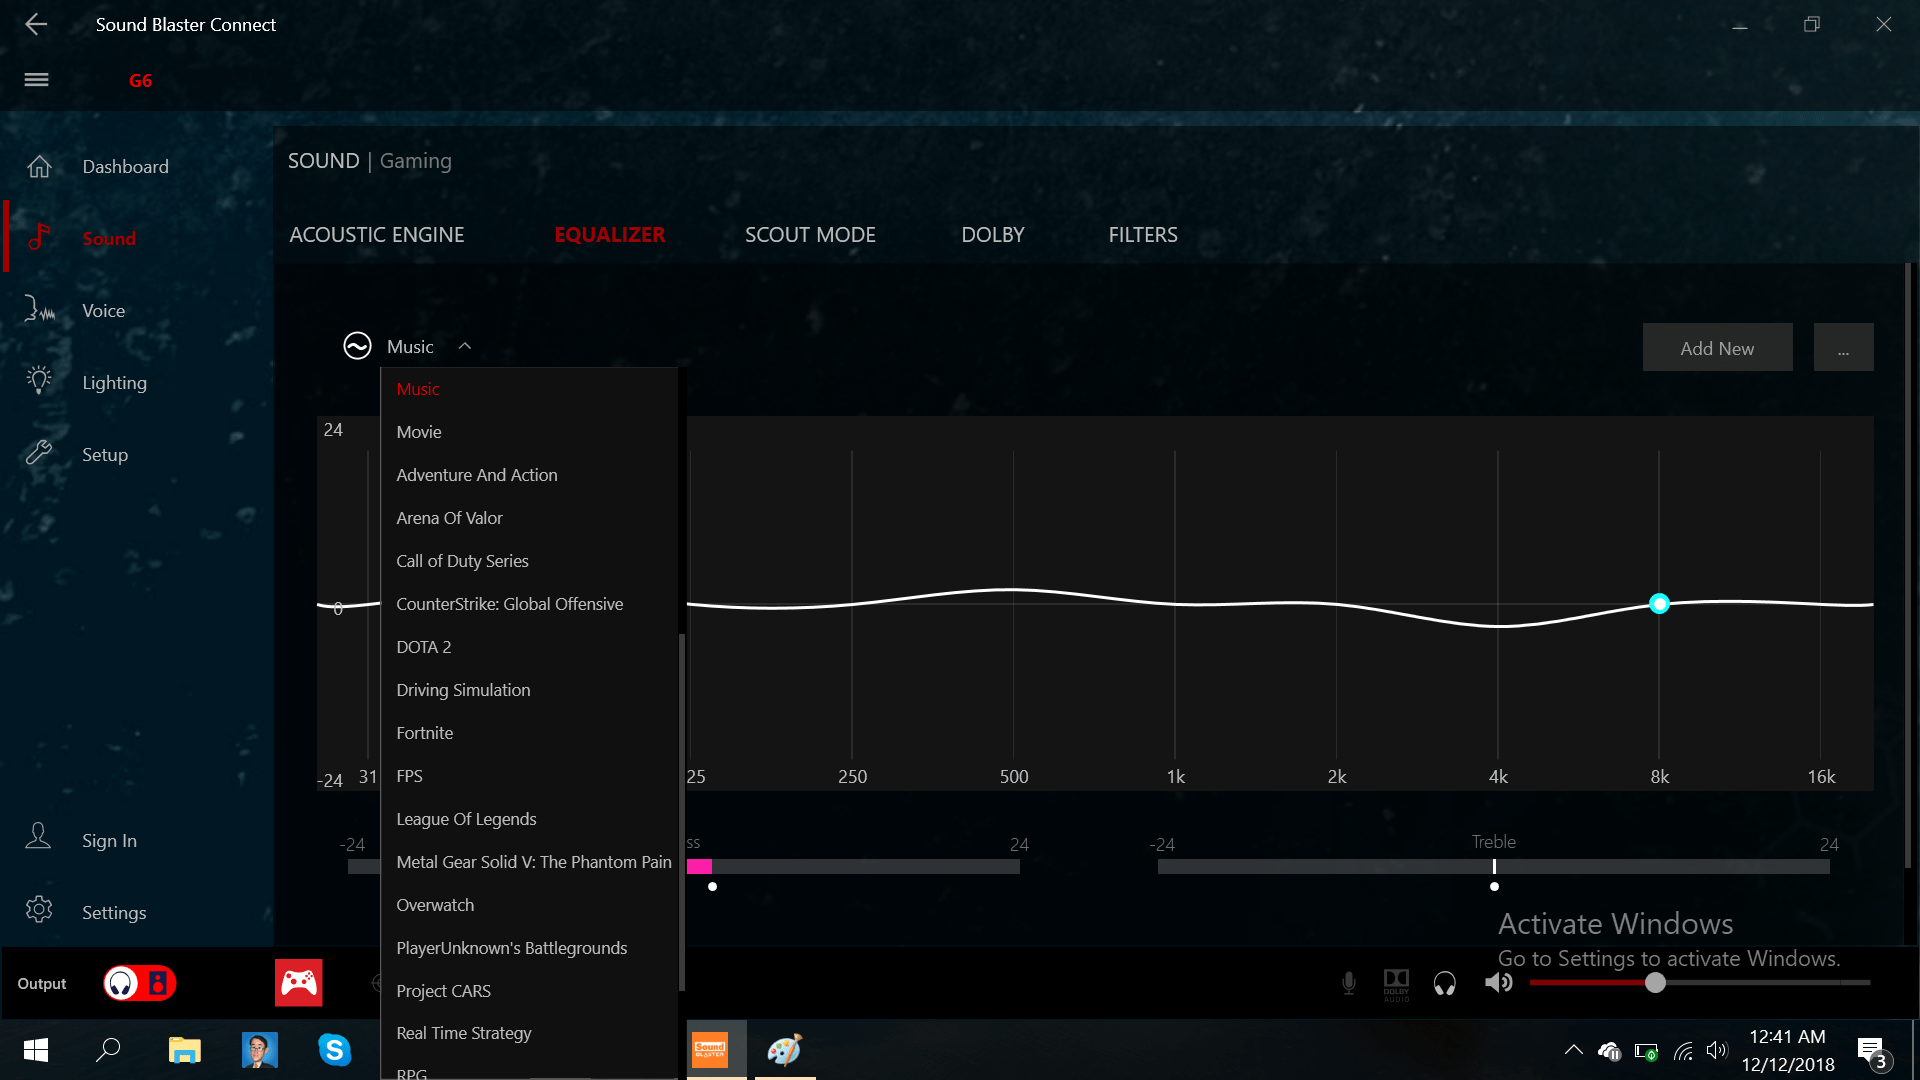Viewport: 1920px width, 1080px height.
Task: Select Call of Duty Series preset
Action: point(462,561)
